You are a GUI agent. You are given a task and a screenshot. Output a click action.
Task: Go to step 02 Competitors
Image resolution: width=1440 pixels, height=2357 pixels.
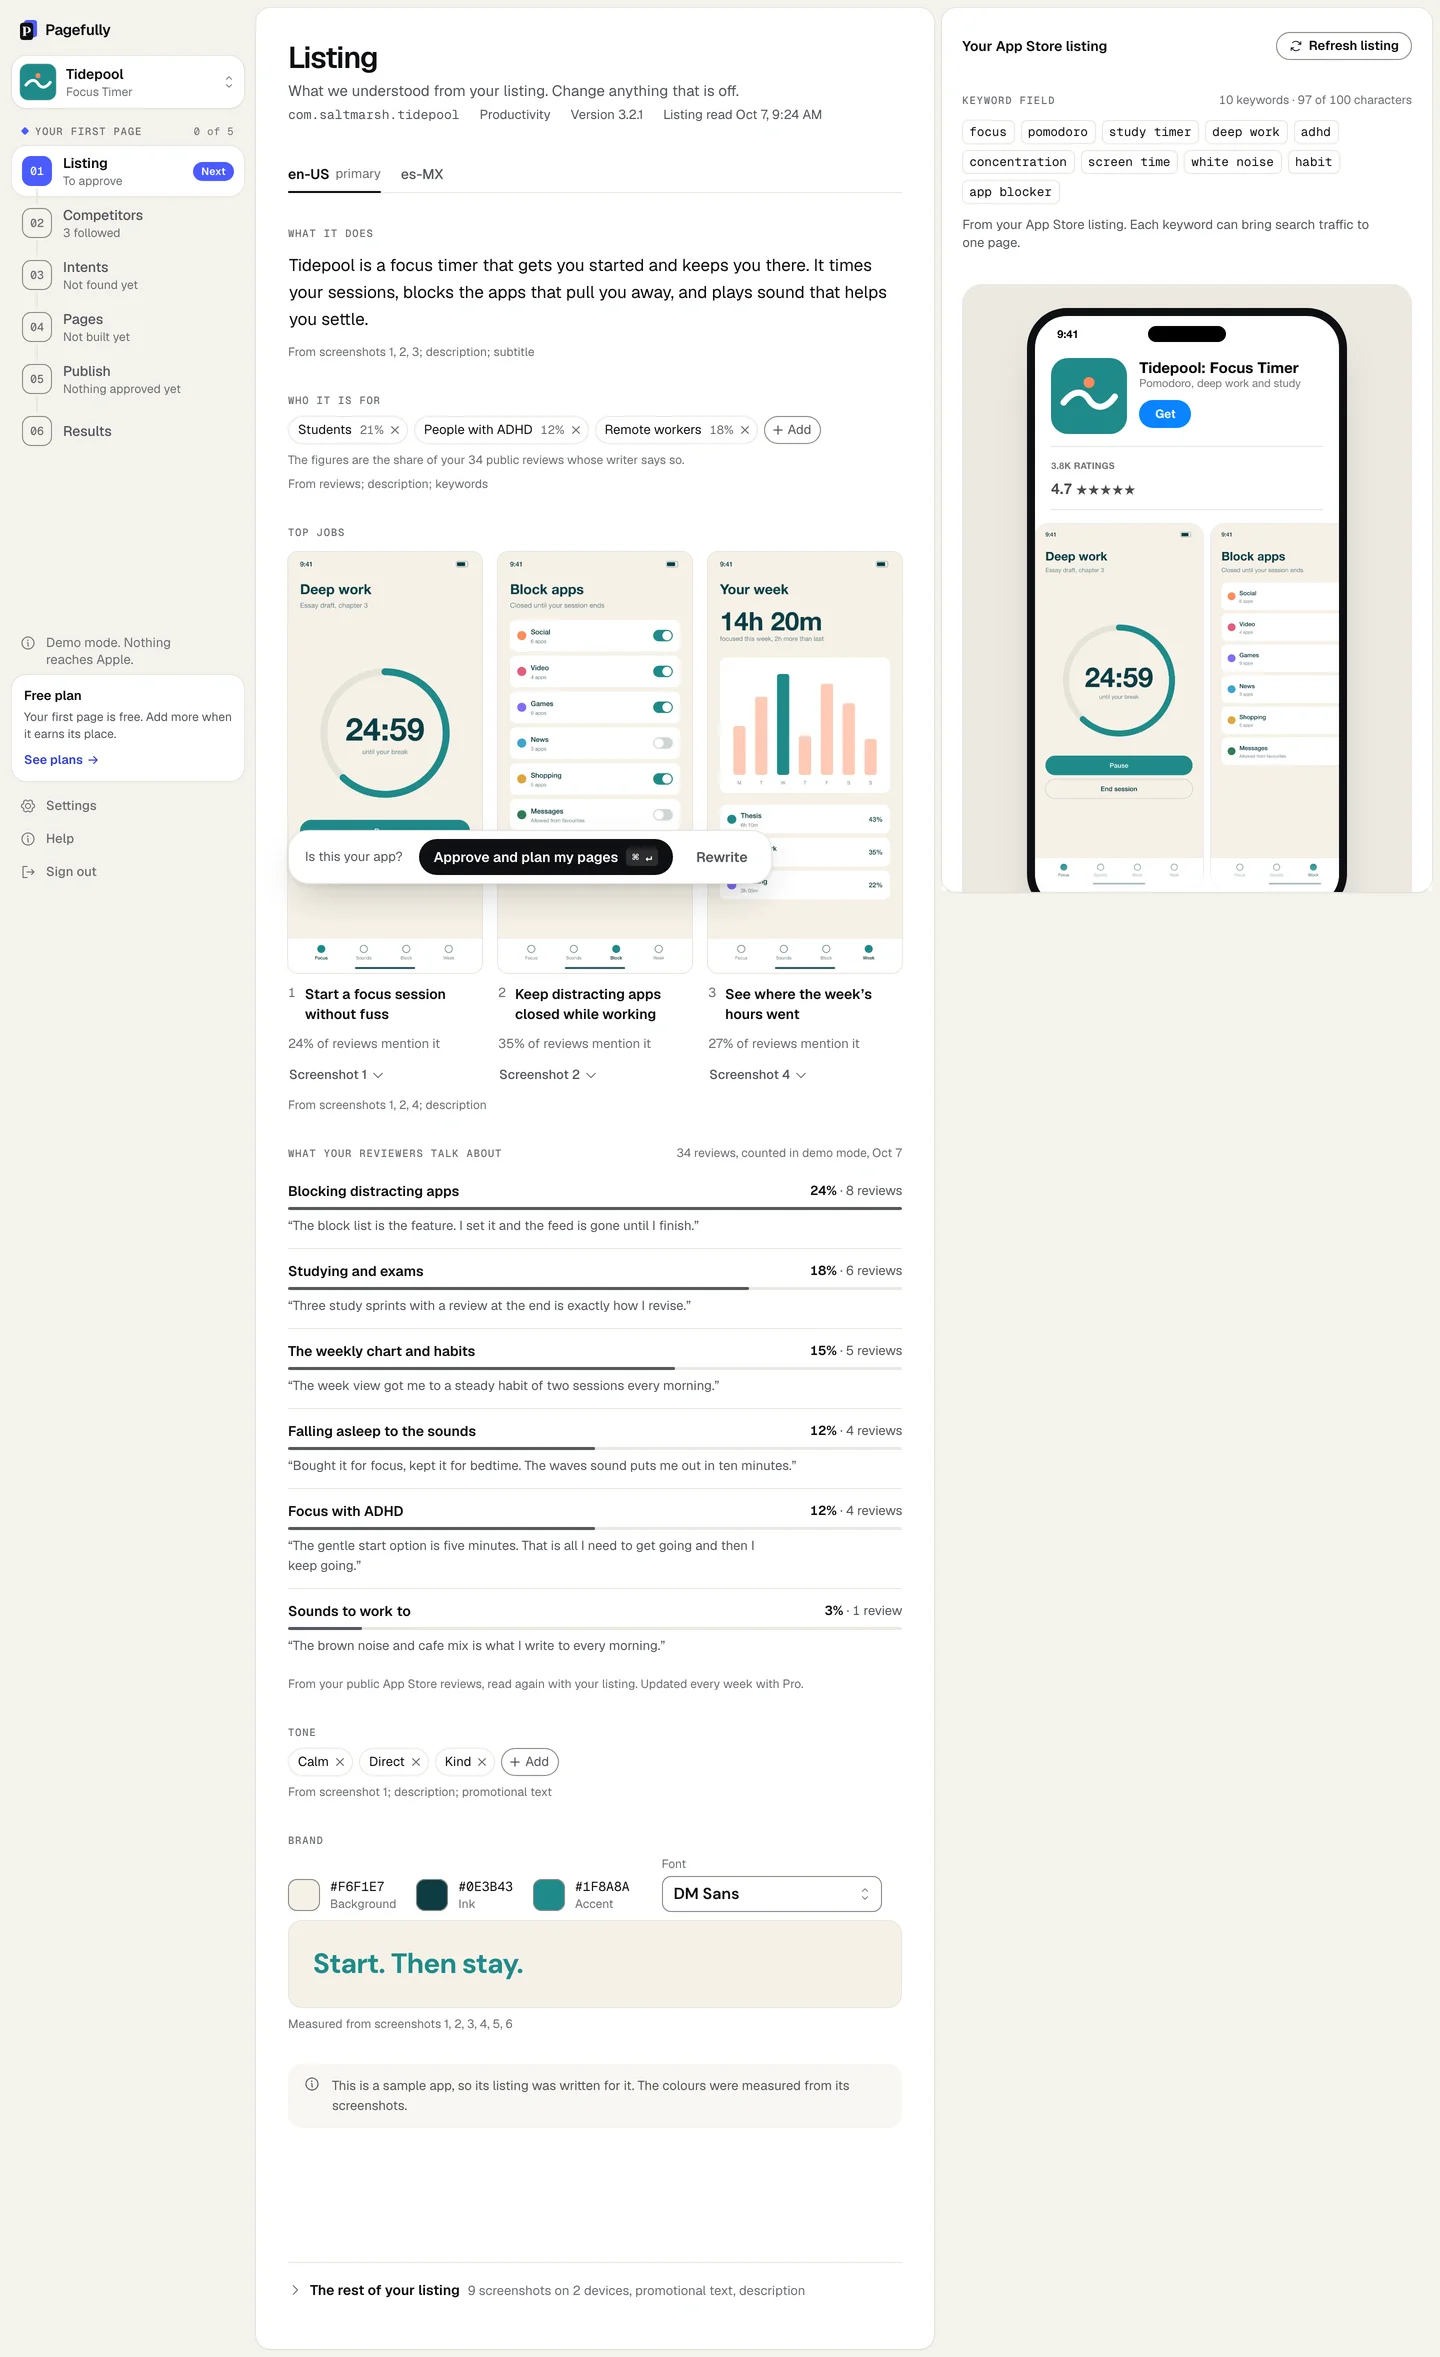(x=128, y=223)
